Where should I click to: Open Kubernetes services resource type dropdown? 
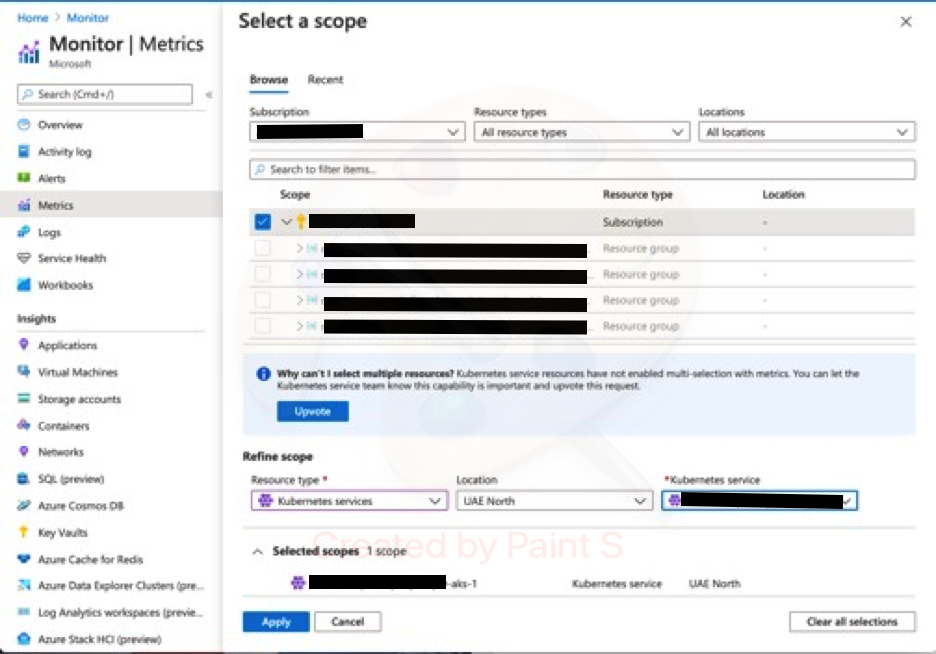point(349,501)
